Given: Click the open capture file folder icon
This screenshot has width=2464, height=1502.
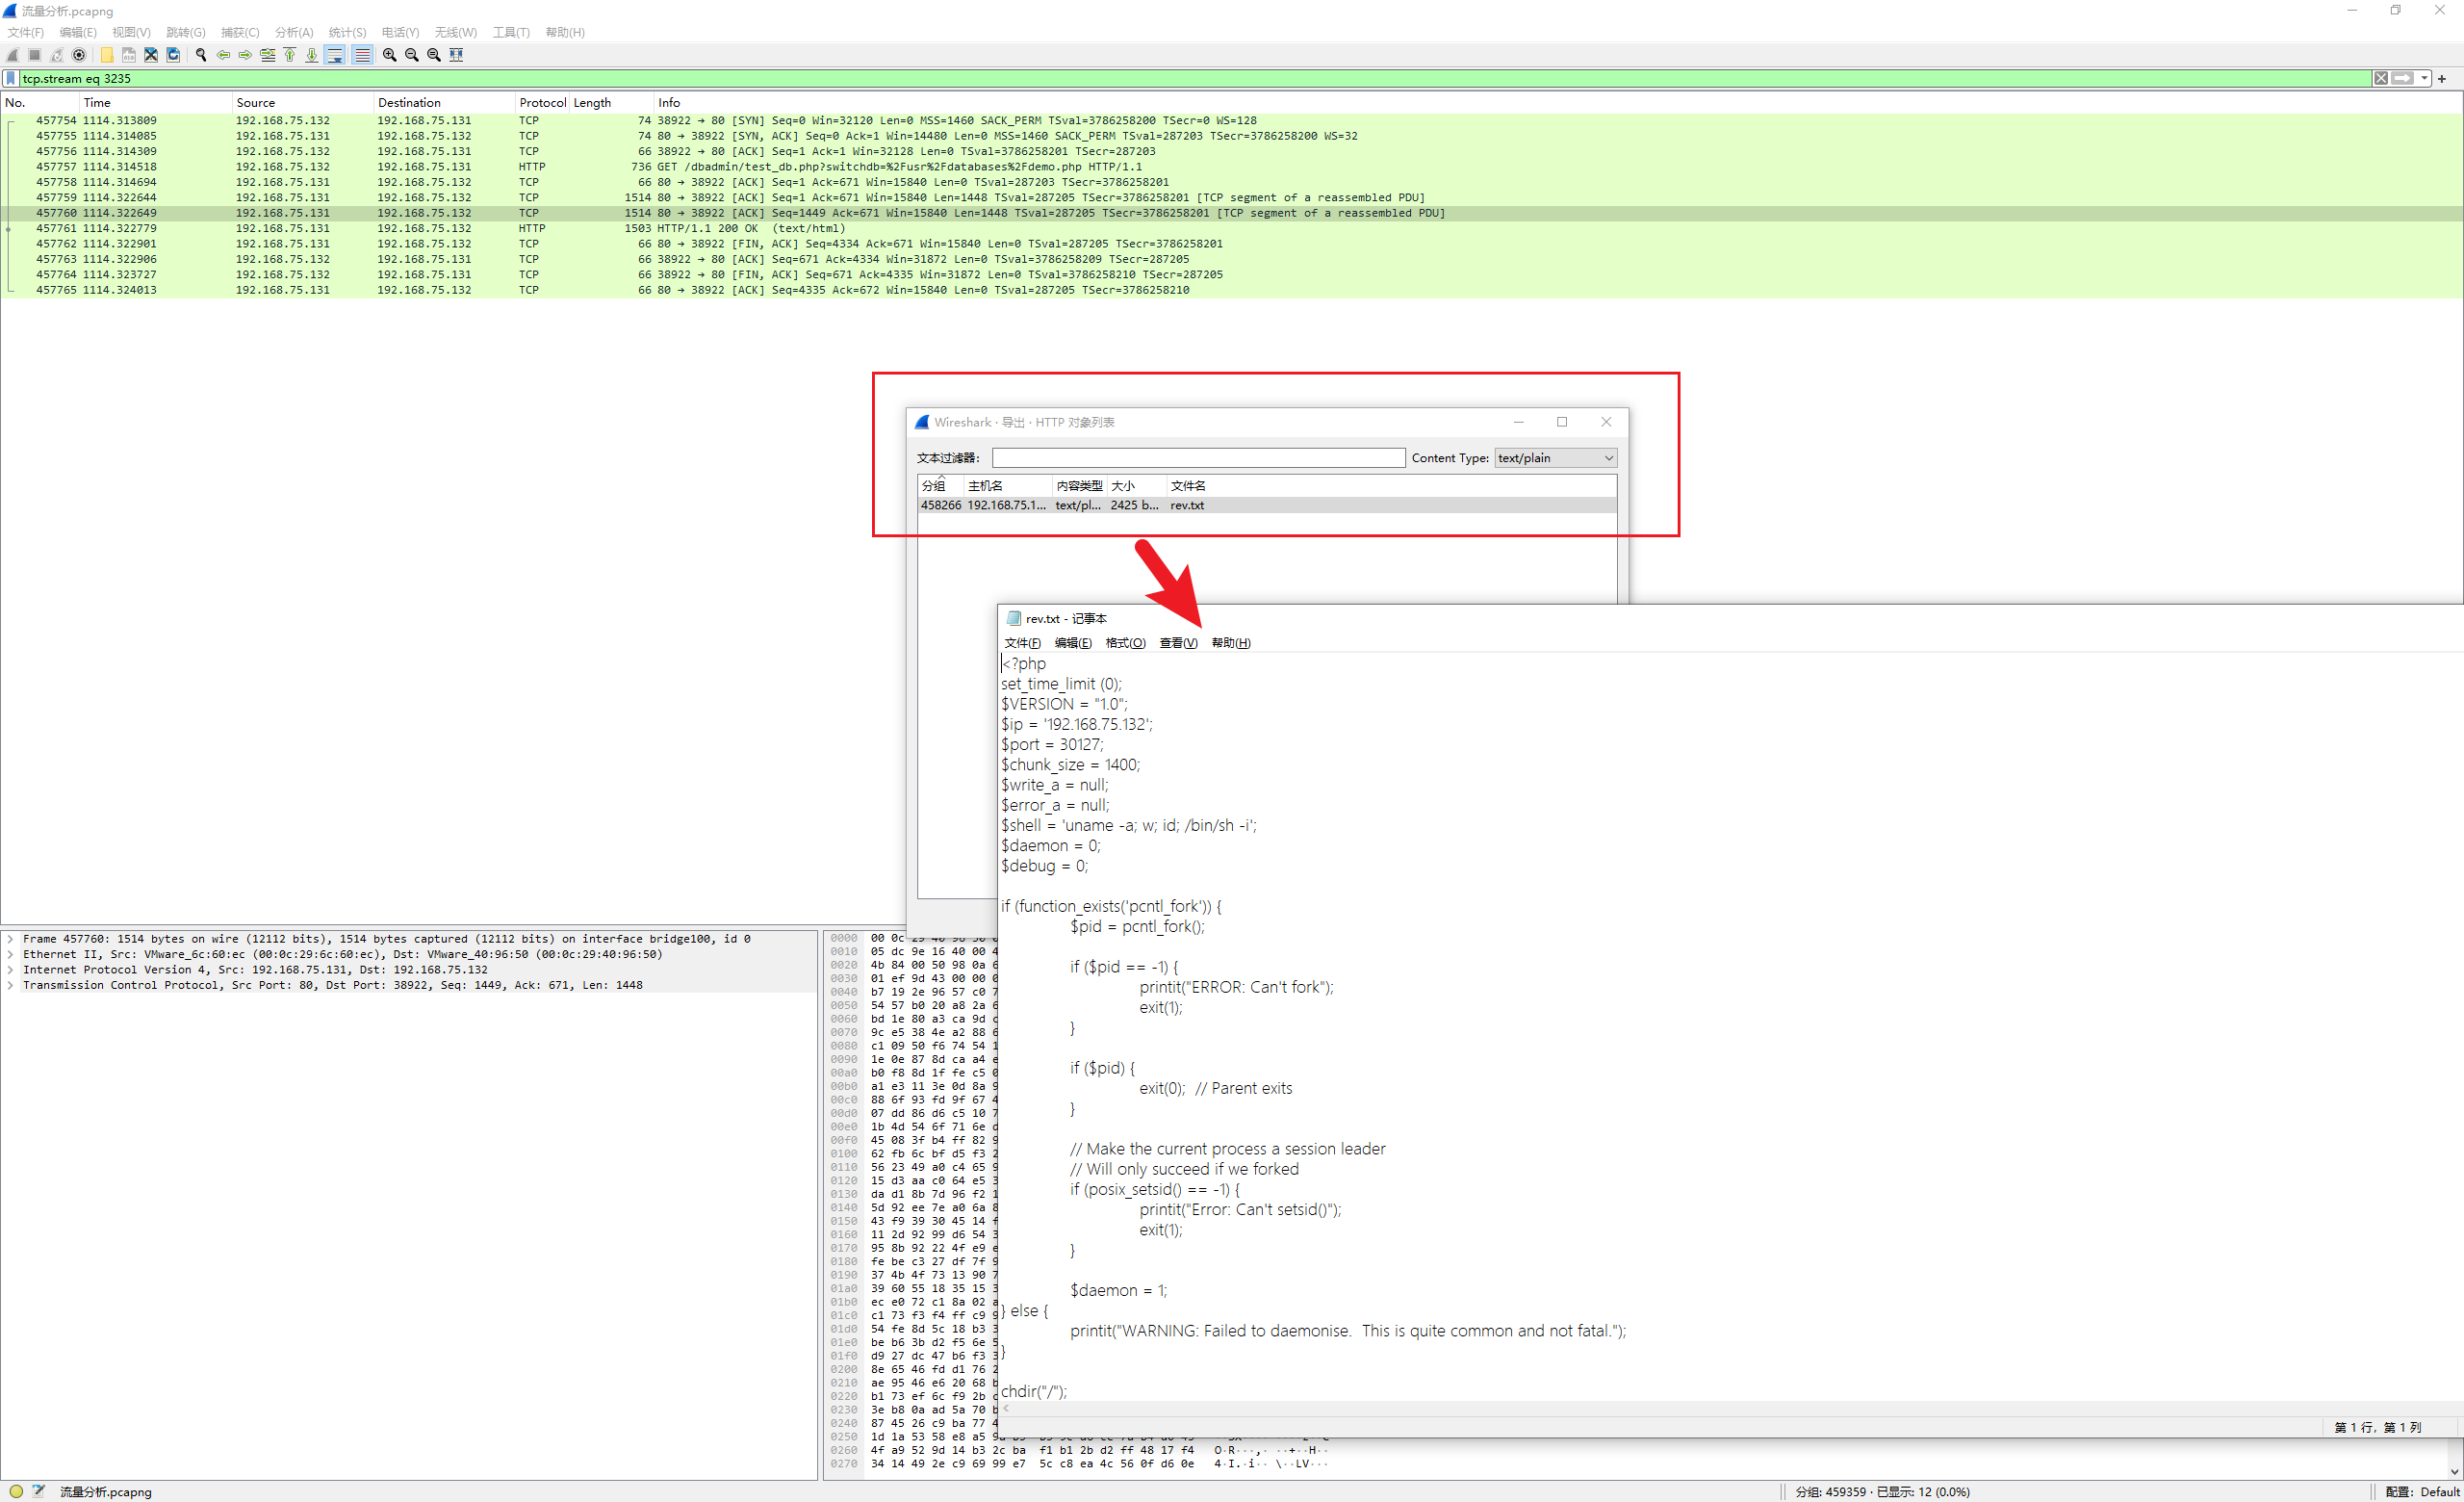Looking at the screenshot, I should click(107, 55).
